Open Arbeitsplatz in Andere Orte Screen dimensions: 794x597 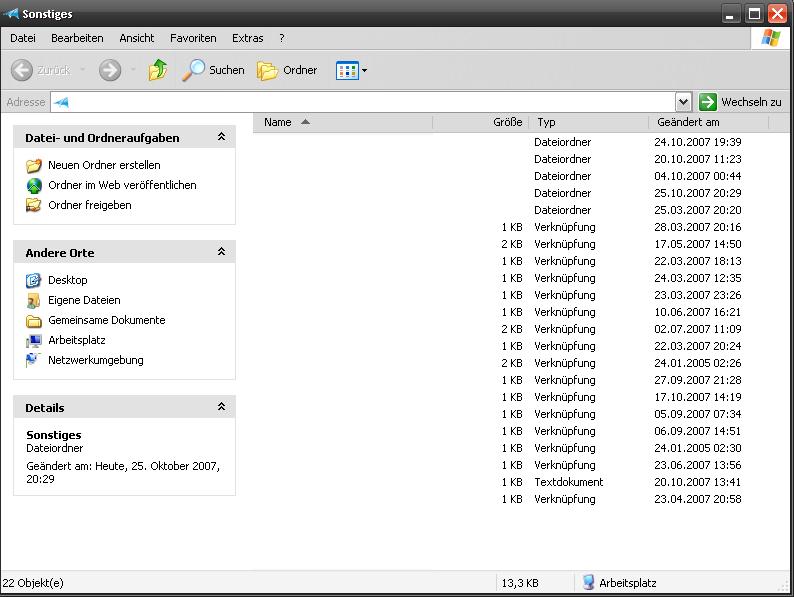point(76,340)
